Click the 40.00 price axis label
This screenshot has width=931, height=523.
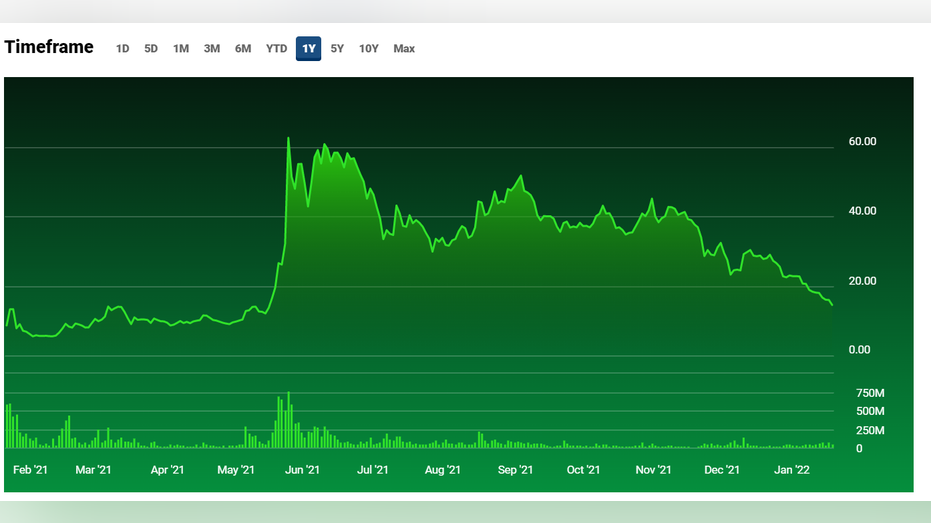[862, 211]
